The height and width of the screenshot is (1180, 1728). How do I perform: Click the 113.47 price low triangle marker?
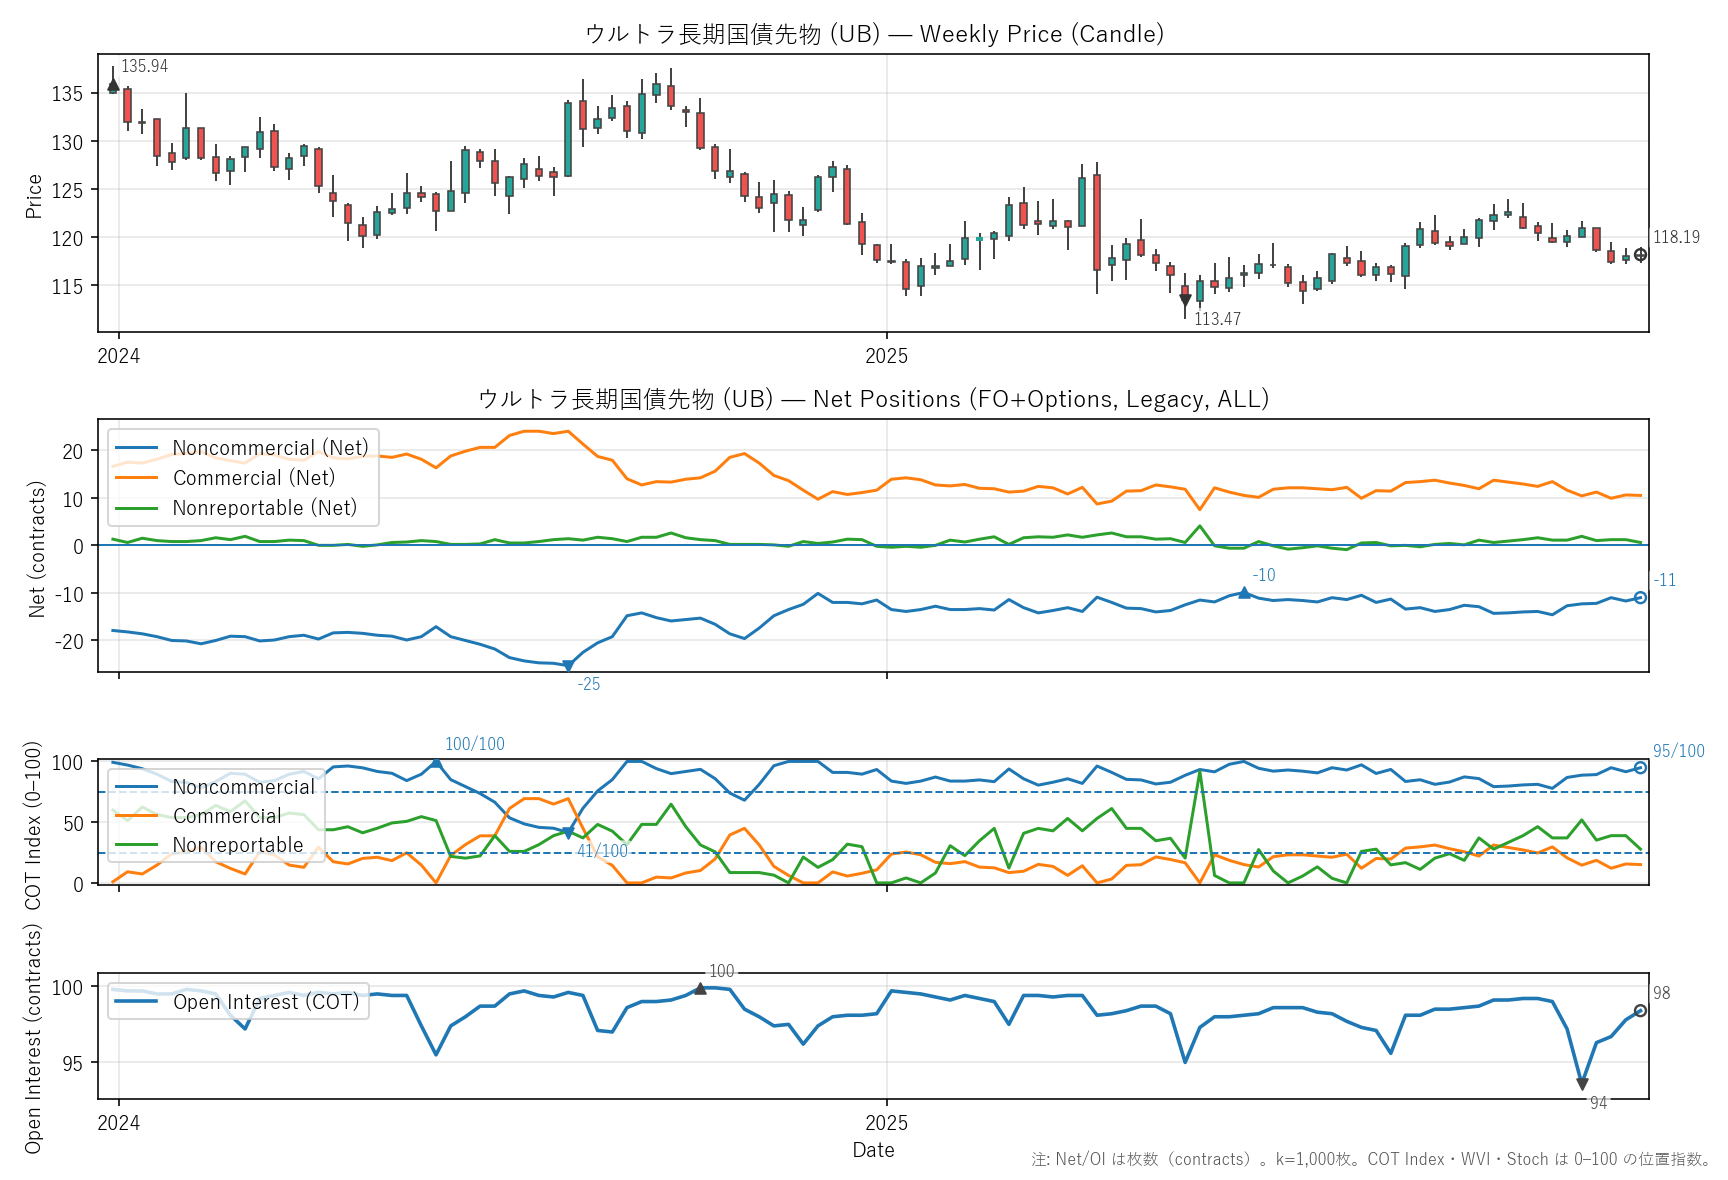coord(1185,300)
